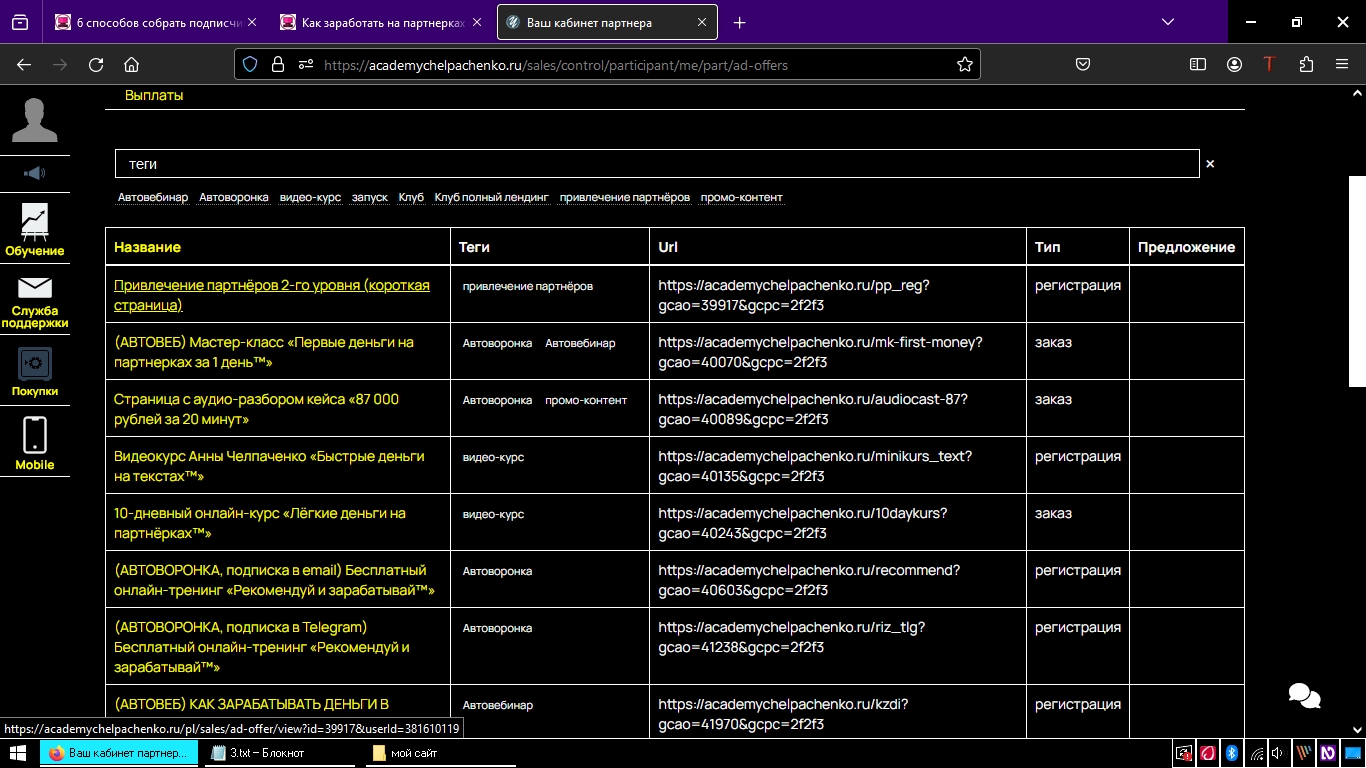Open offer Мастер-класс Первые деньги на партнерках

point(264,352)
